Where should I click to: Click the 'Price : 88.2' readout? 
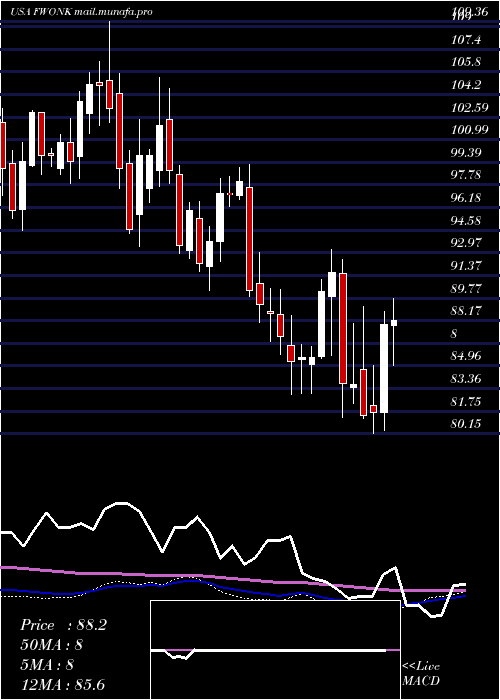[63, 625]
